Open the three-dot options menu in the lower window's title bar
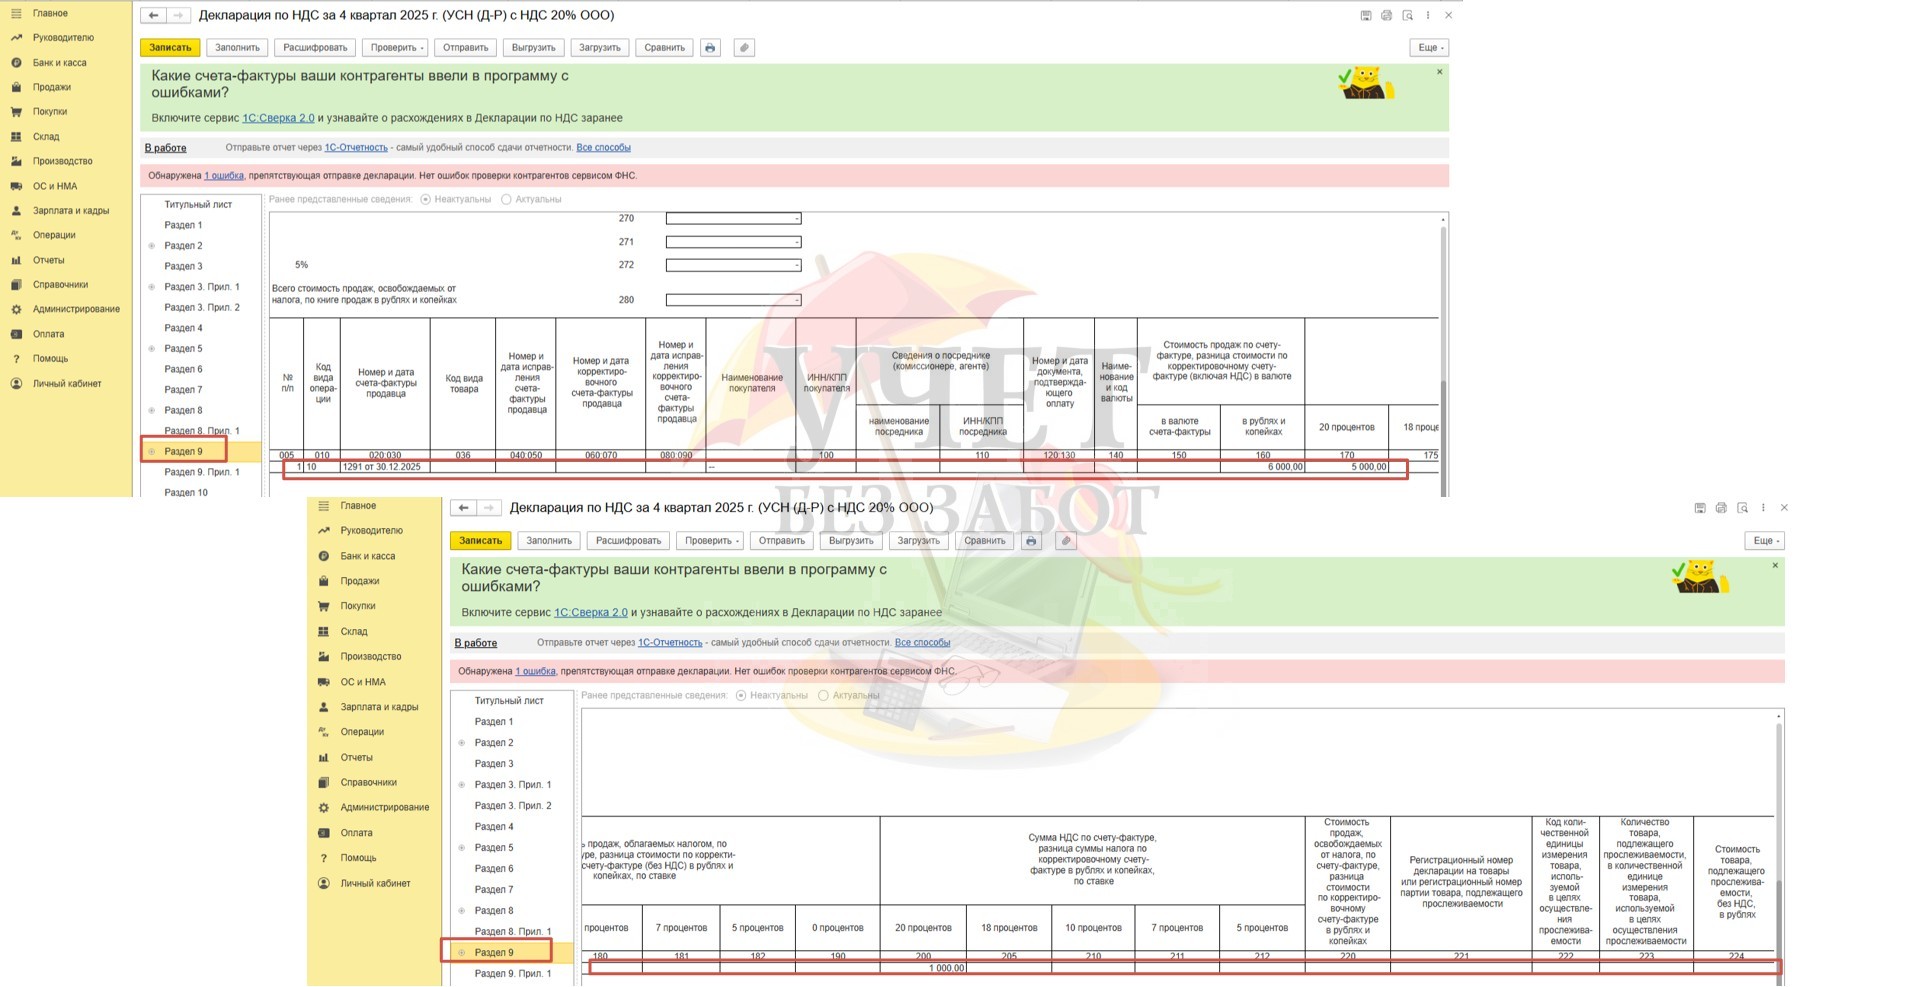Image resolution: width=1920 pixels, height=987 pixels. pos(1763,508)
